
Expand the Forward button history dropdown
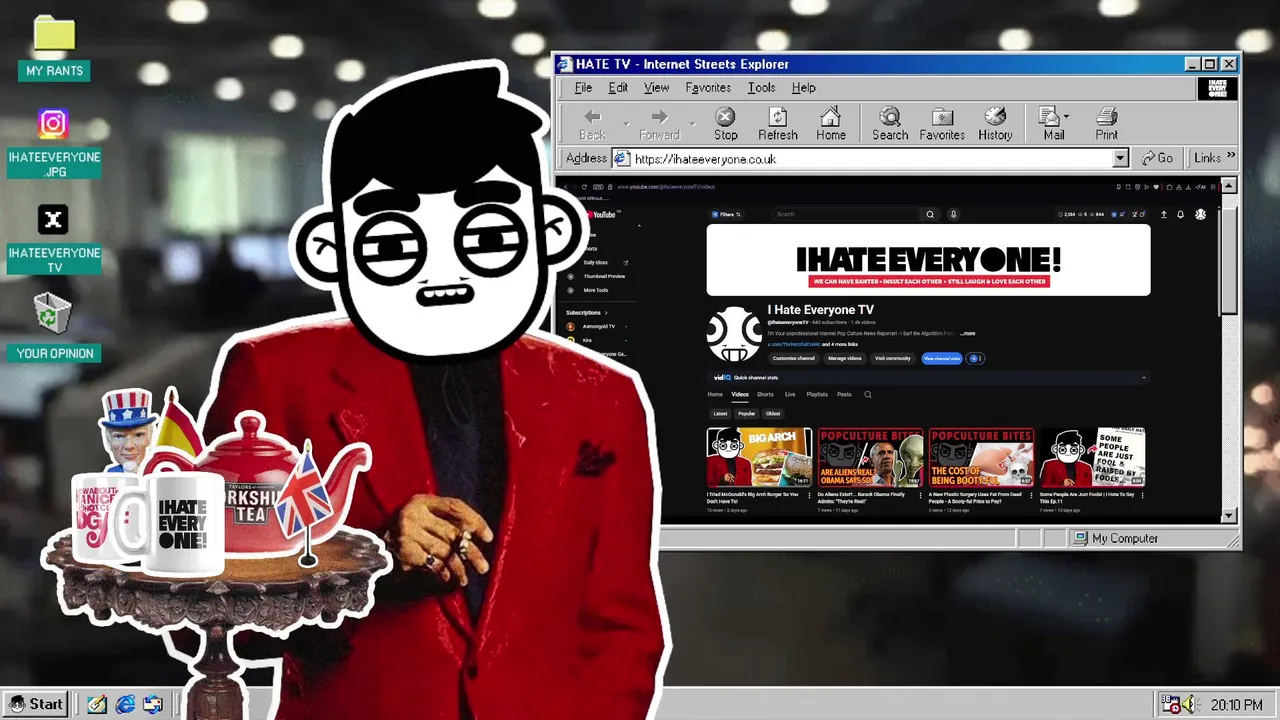pos(693,125)
